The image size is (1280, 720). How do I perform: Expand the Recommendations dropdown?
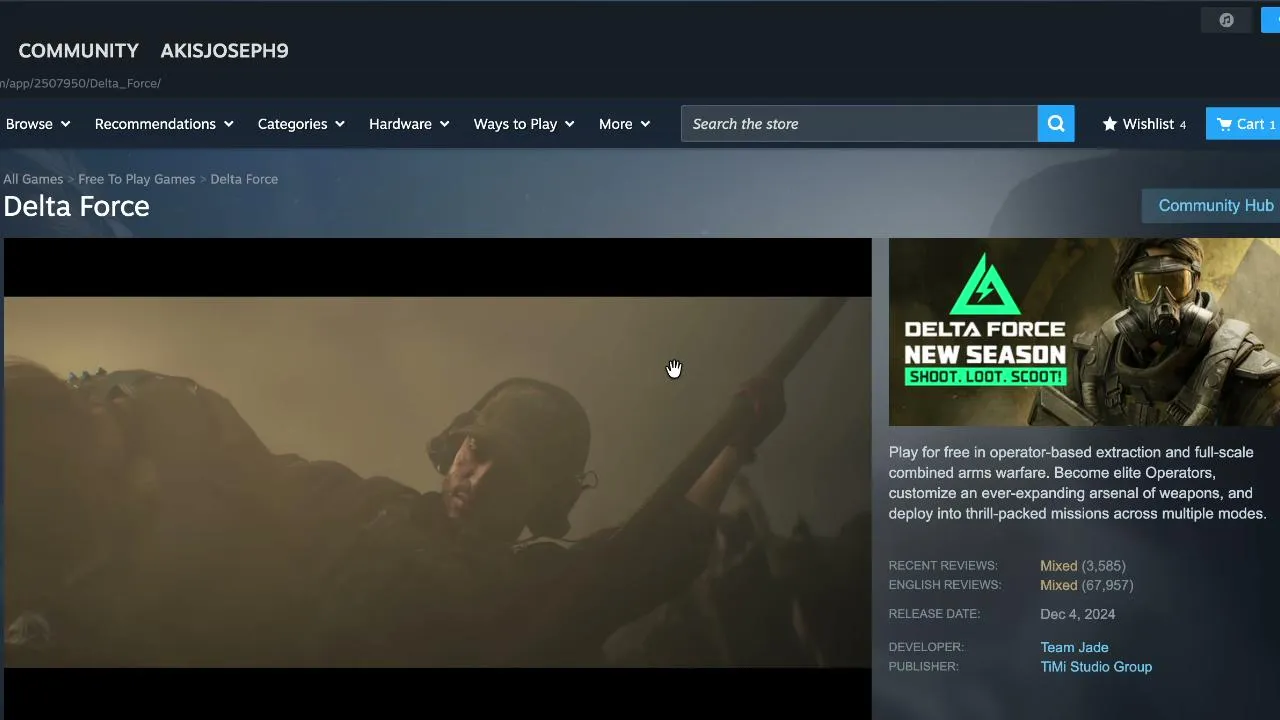(x=164, y=124)
